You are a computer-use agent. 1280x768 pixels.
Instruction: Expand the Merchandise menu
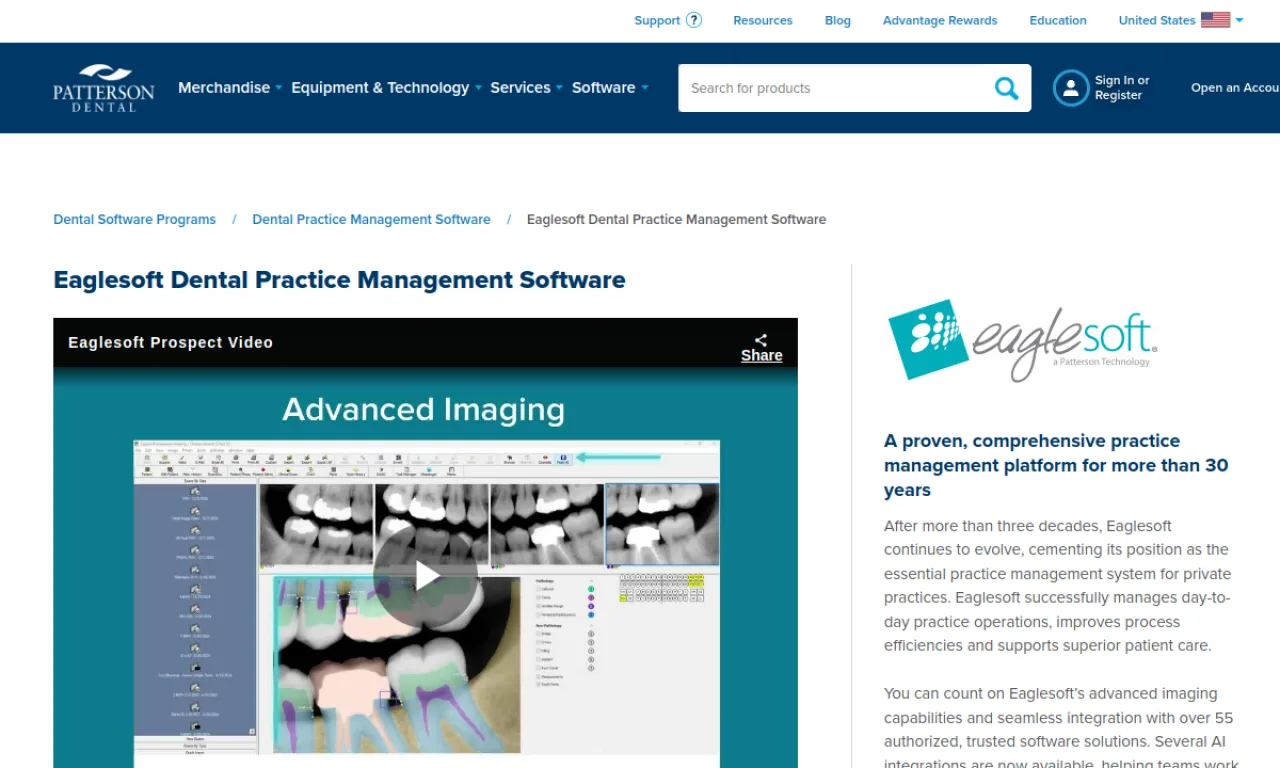(x=230, y=88)
